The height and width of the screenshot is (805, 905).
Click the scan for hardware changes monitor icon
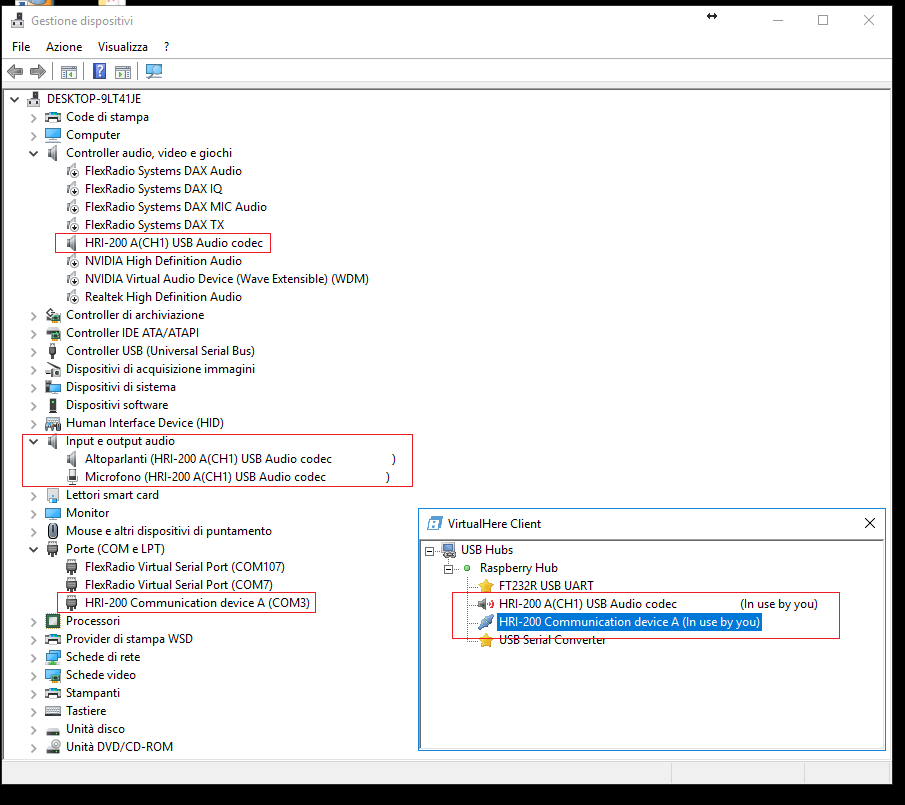154,72
